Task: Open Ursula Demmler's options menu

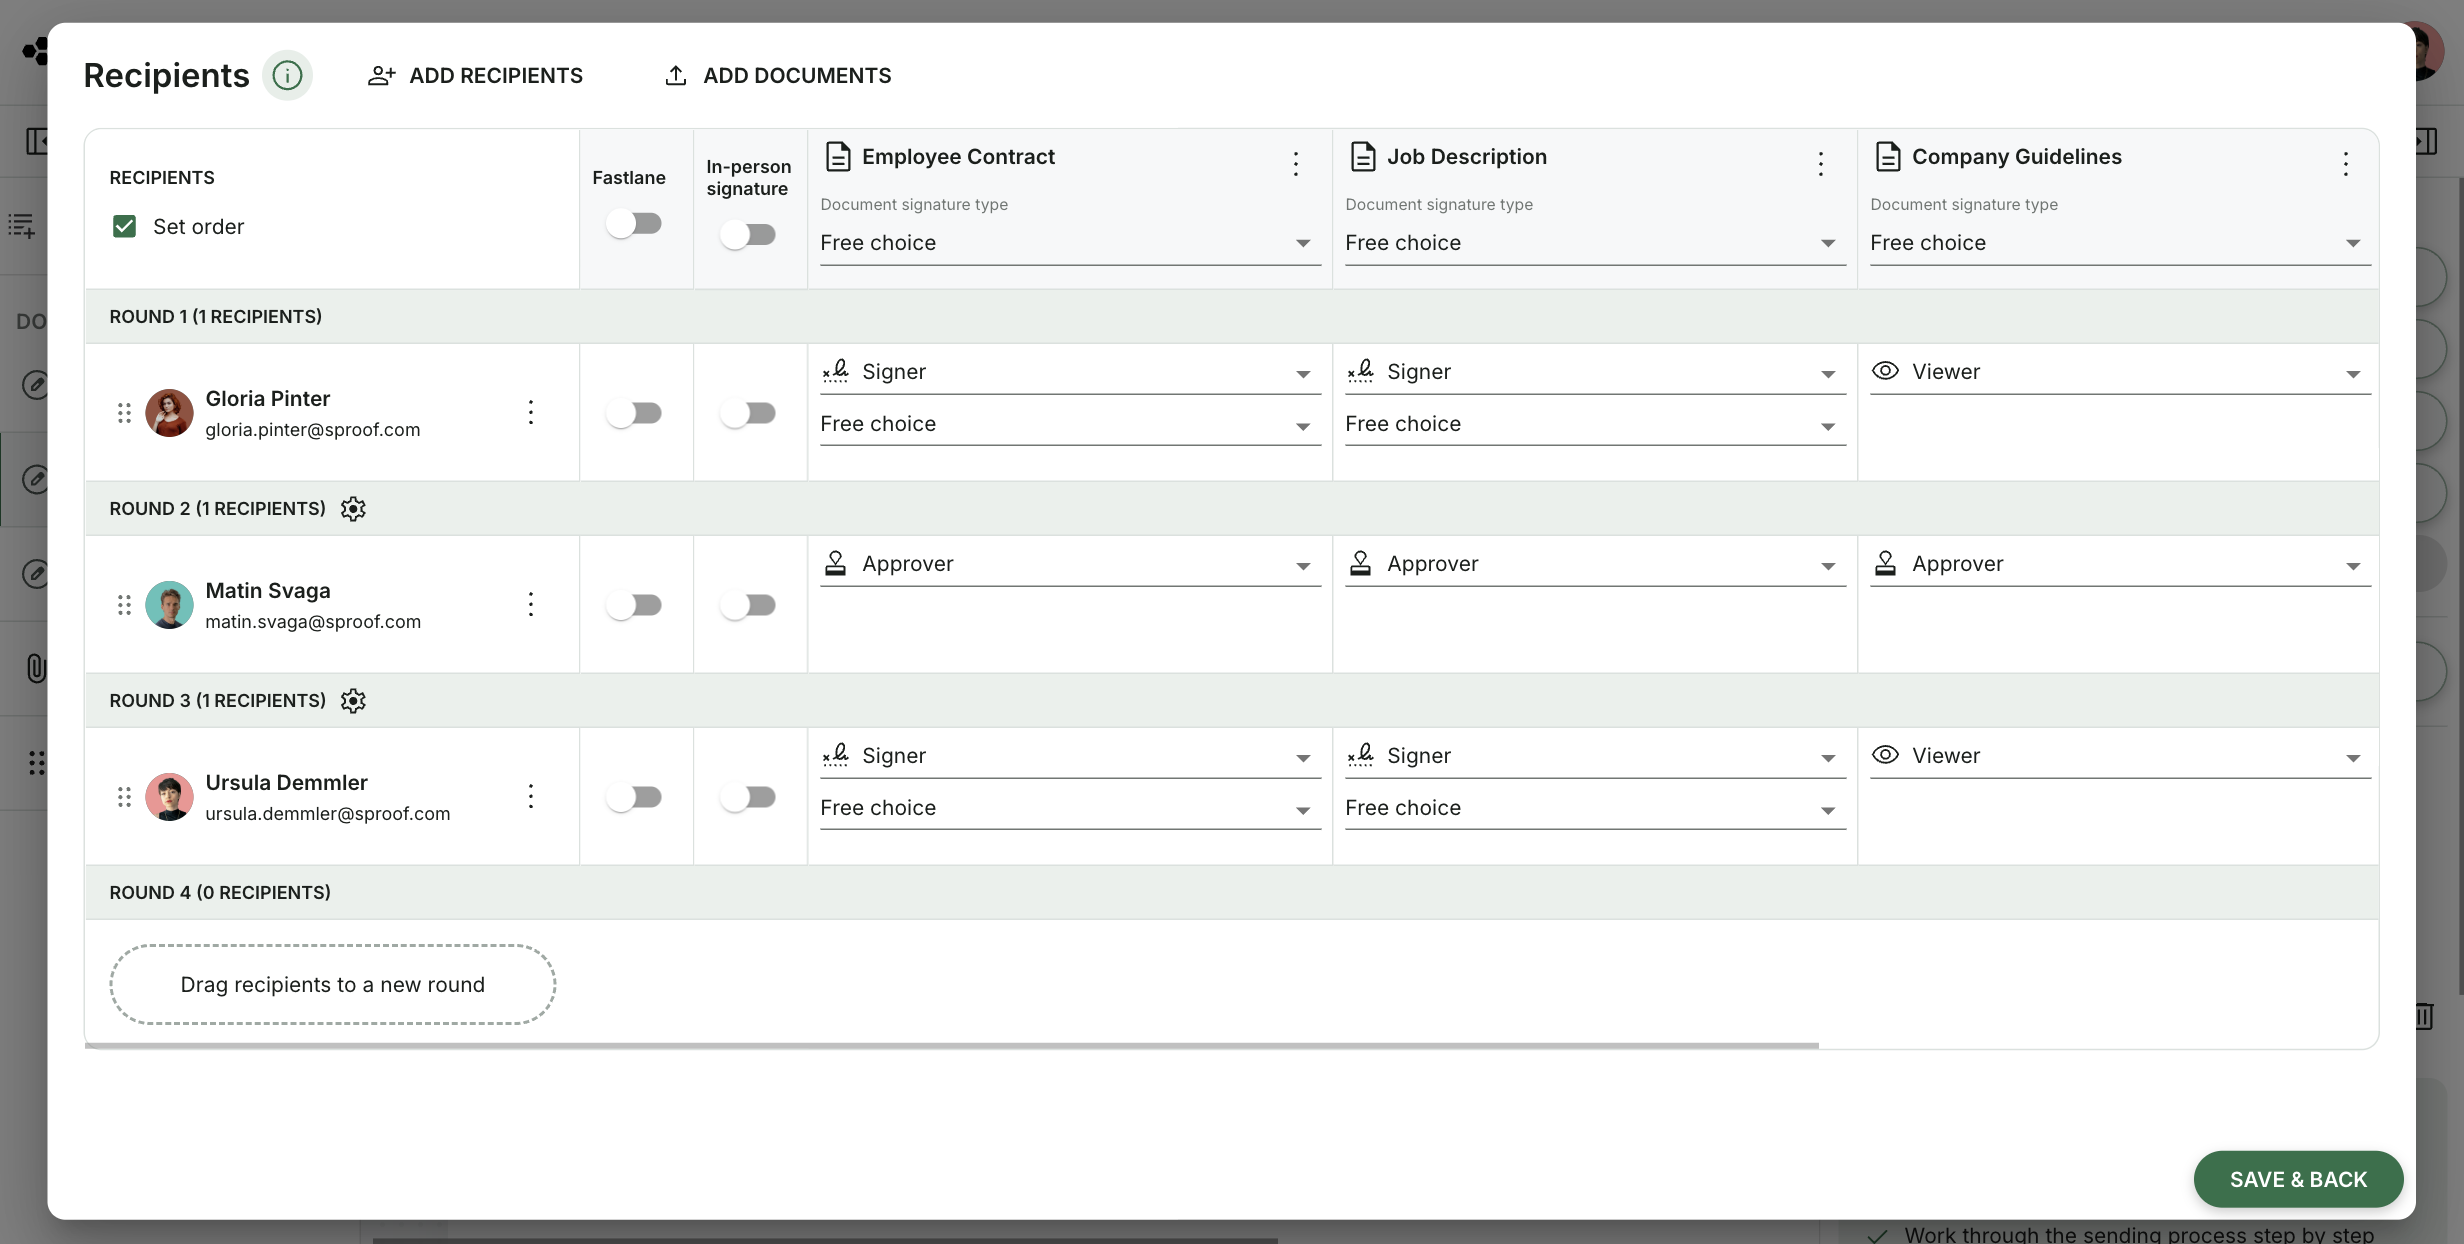Action: (531, 796)
